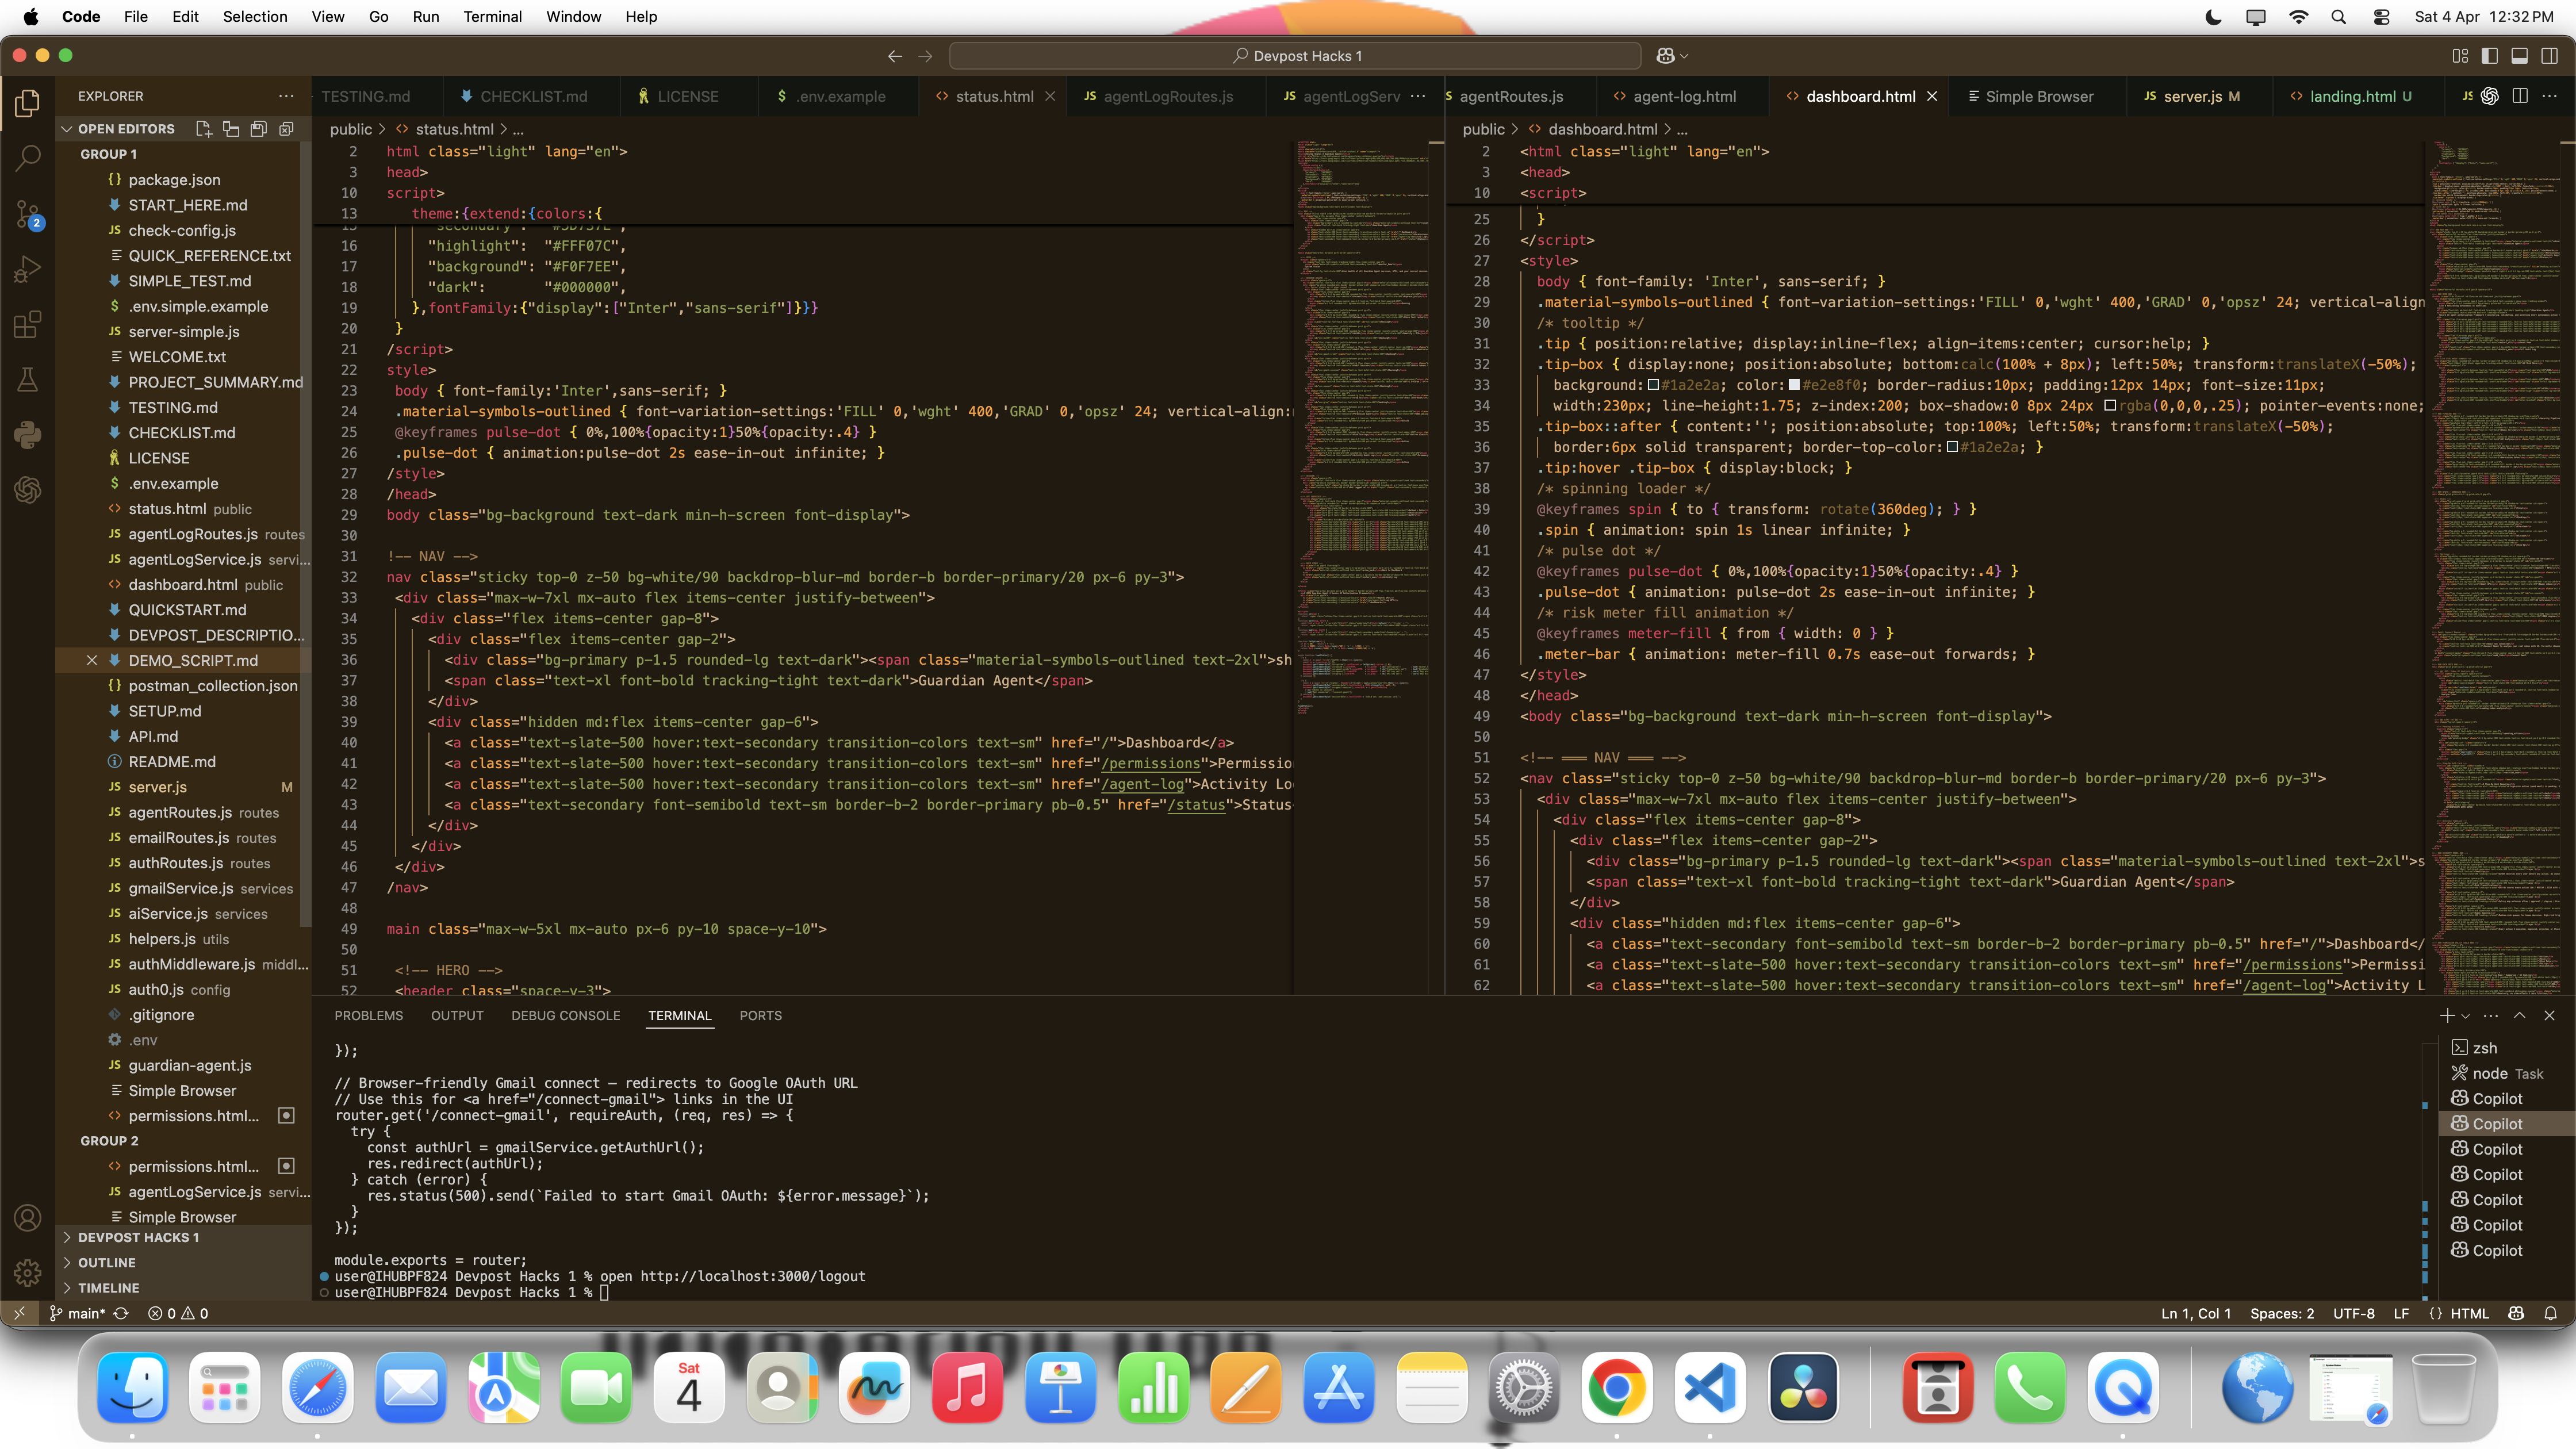Switch to the PROBLEMS panel tab
The image size is (2576, 1449).
point(368,1015)
